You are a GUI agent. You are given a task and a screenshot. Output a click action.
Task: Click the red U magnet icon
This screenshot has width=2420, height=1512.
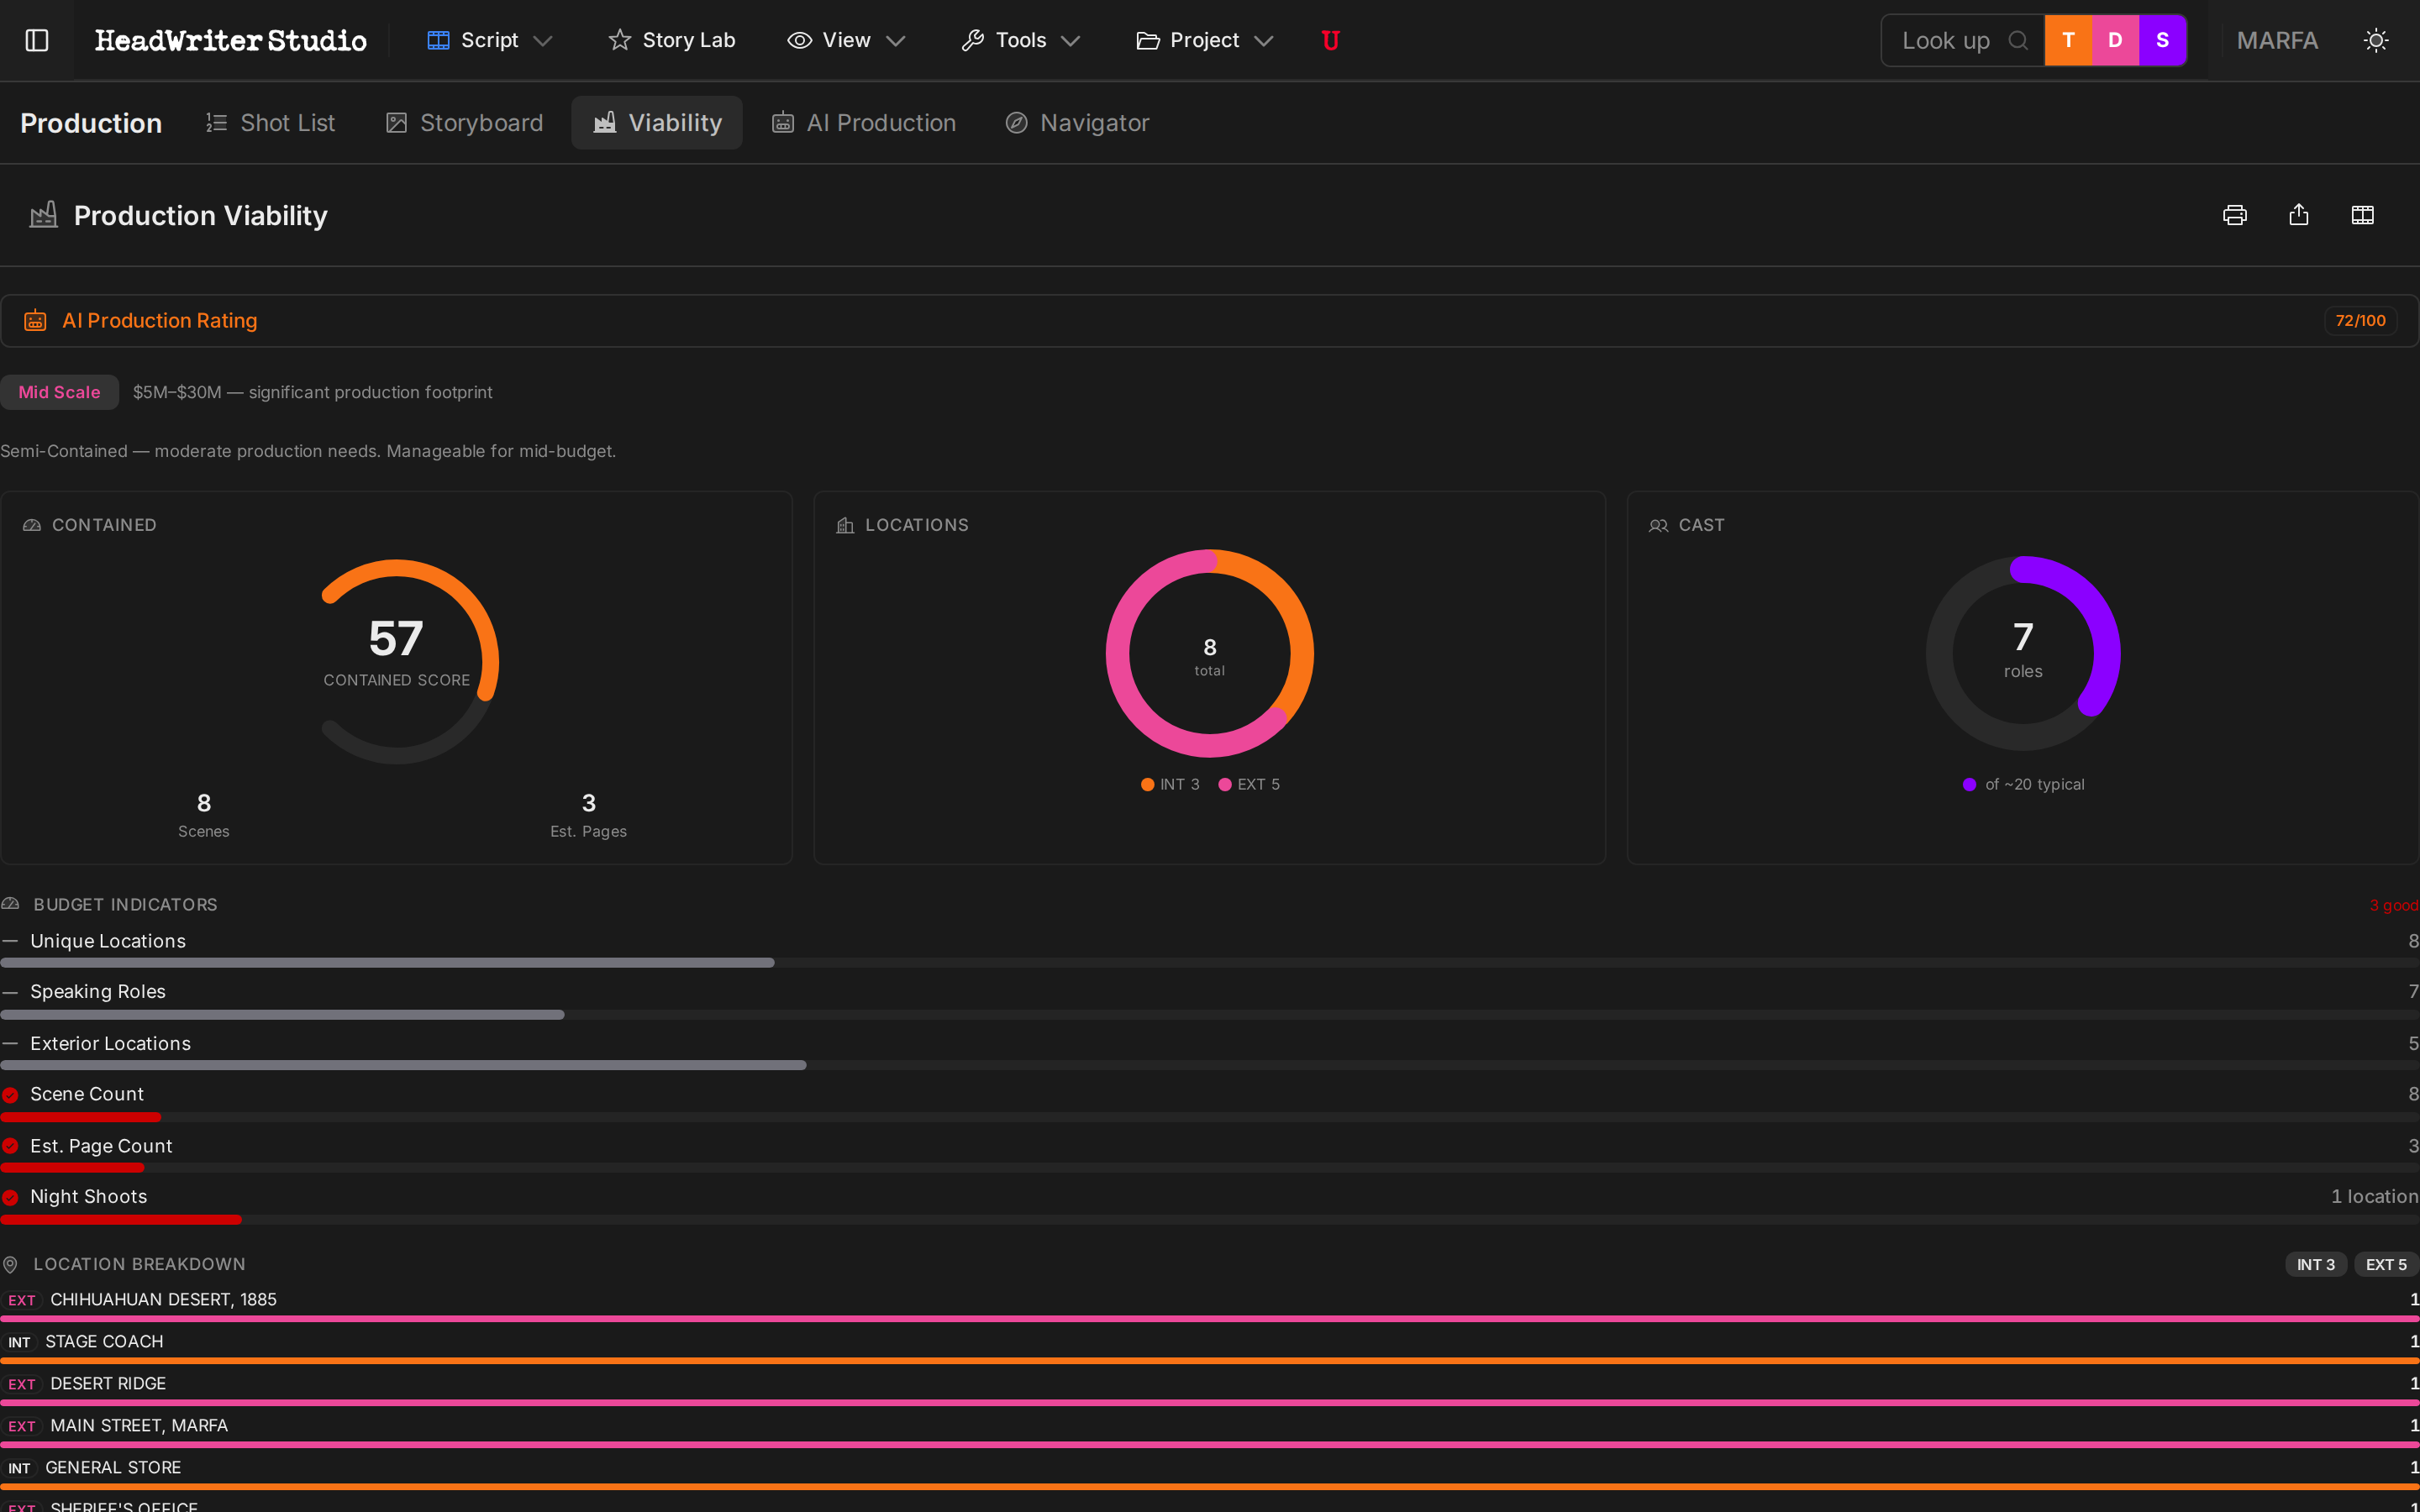pos(1330,40)
